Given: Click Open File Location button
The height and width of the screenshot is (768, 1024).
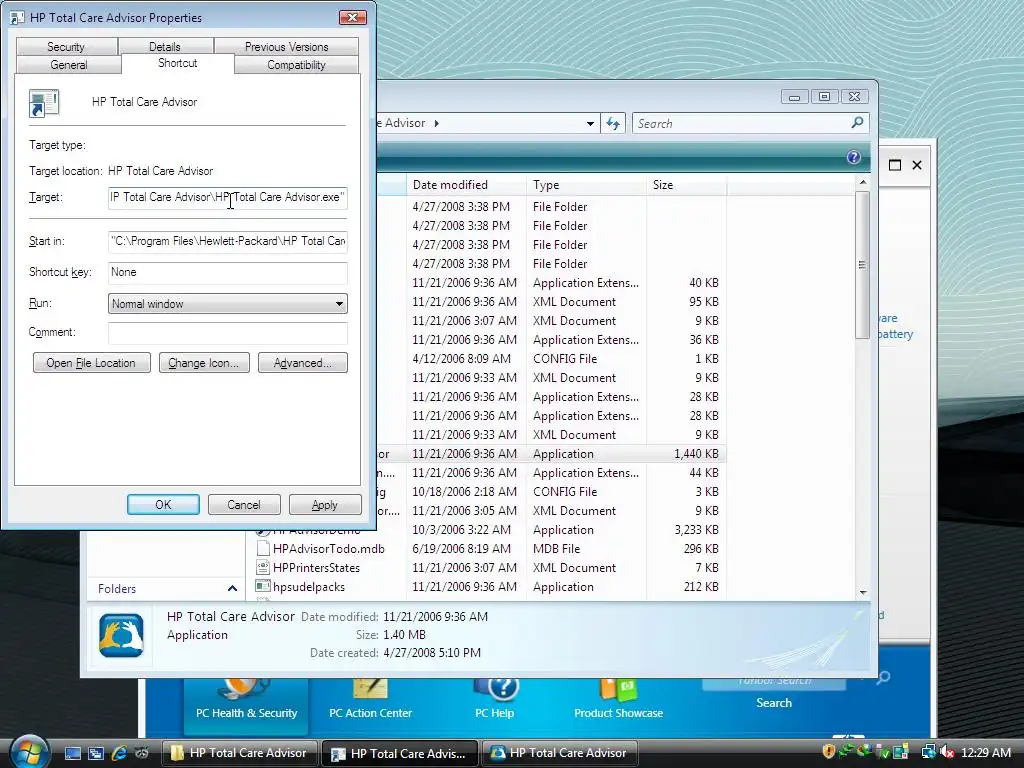Looking at the screenshot, I should click(91, 363).
